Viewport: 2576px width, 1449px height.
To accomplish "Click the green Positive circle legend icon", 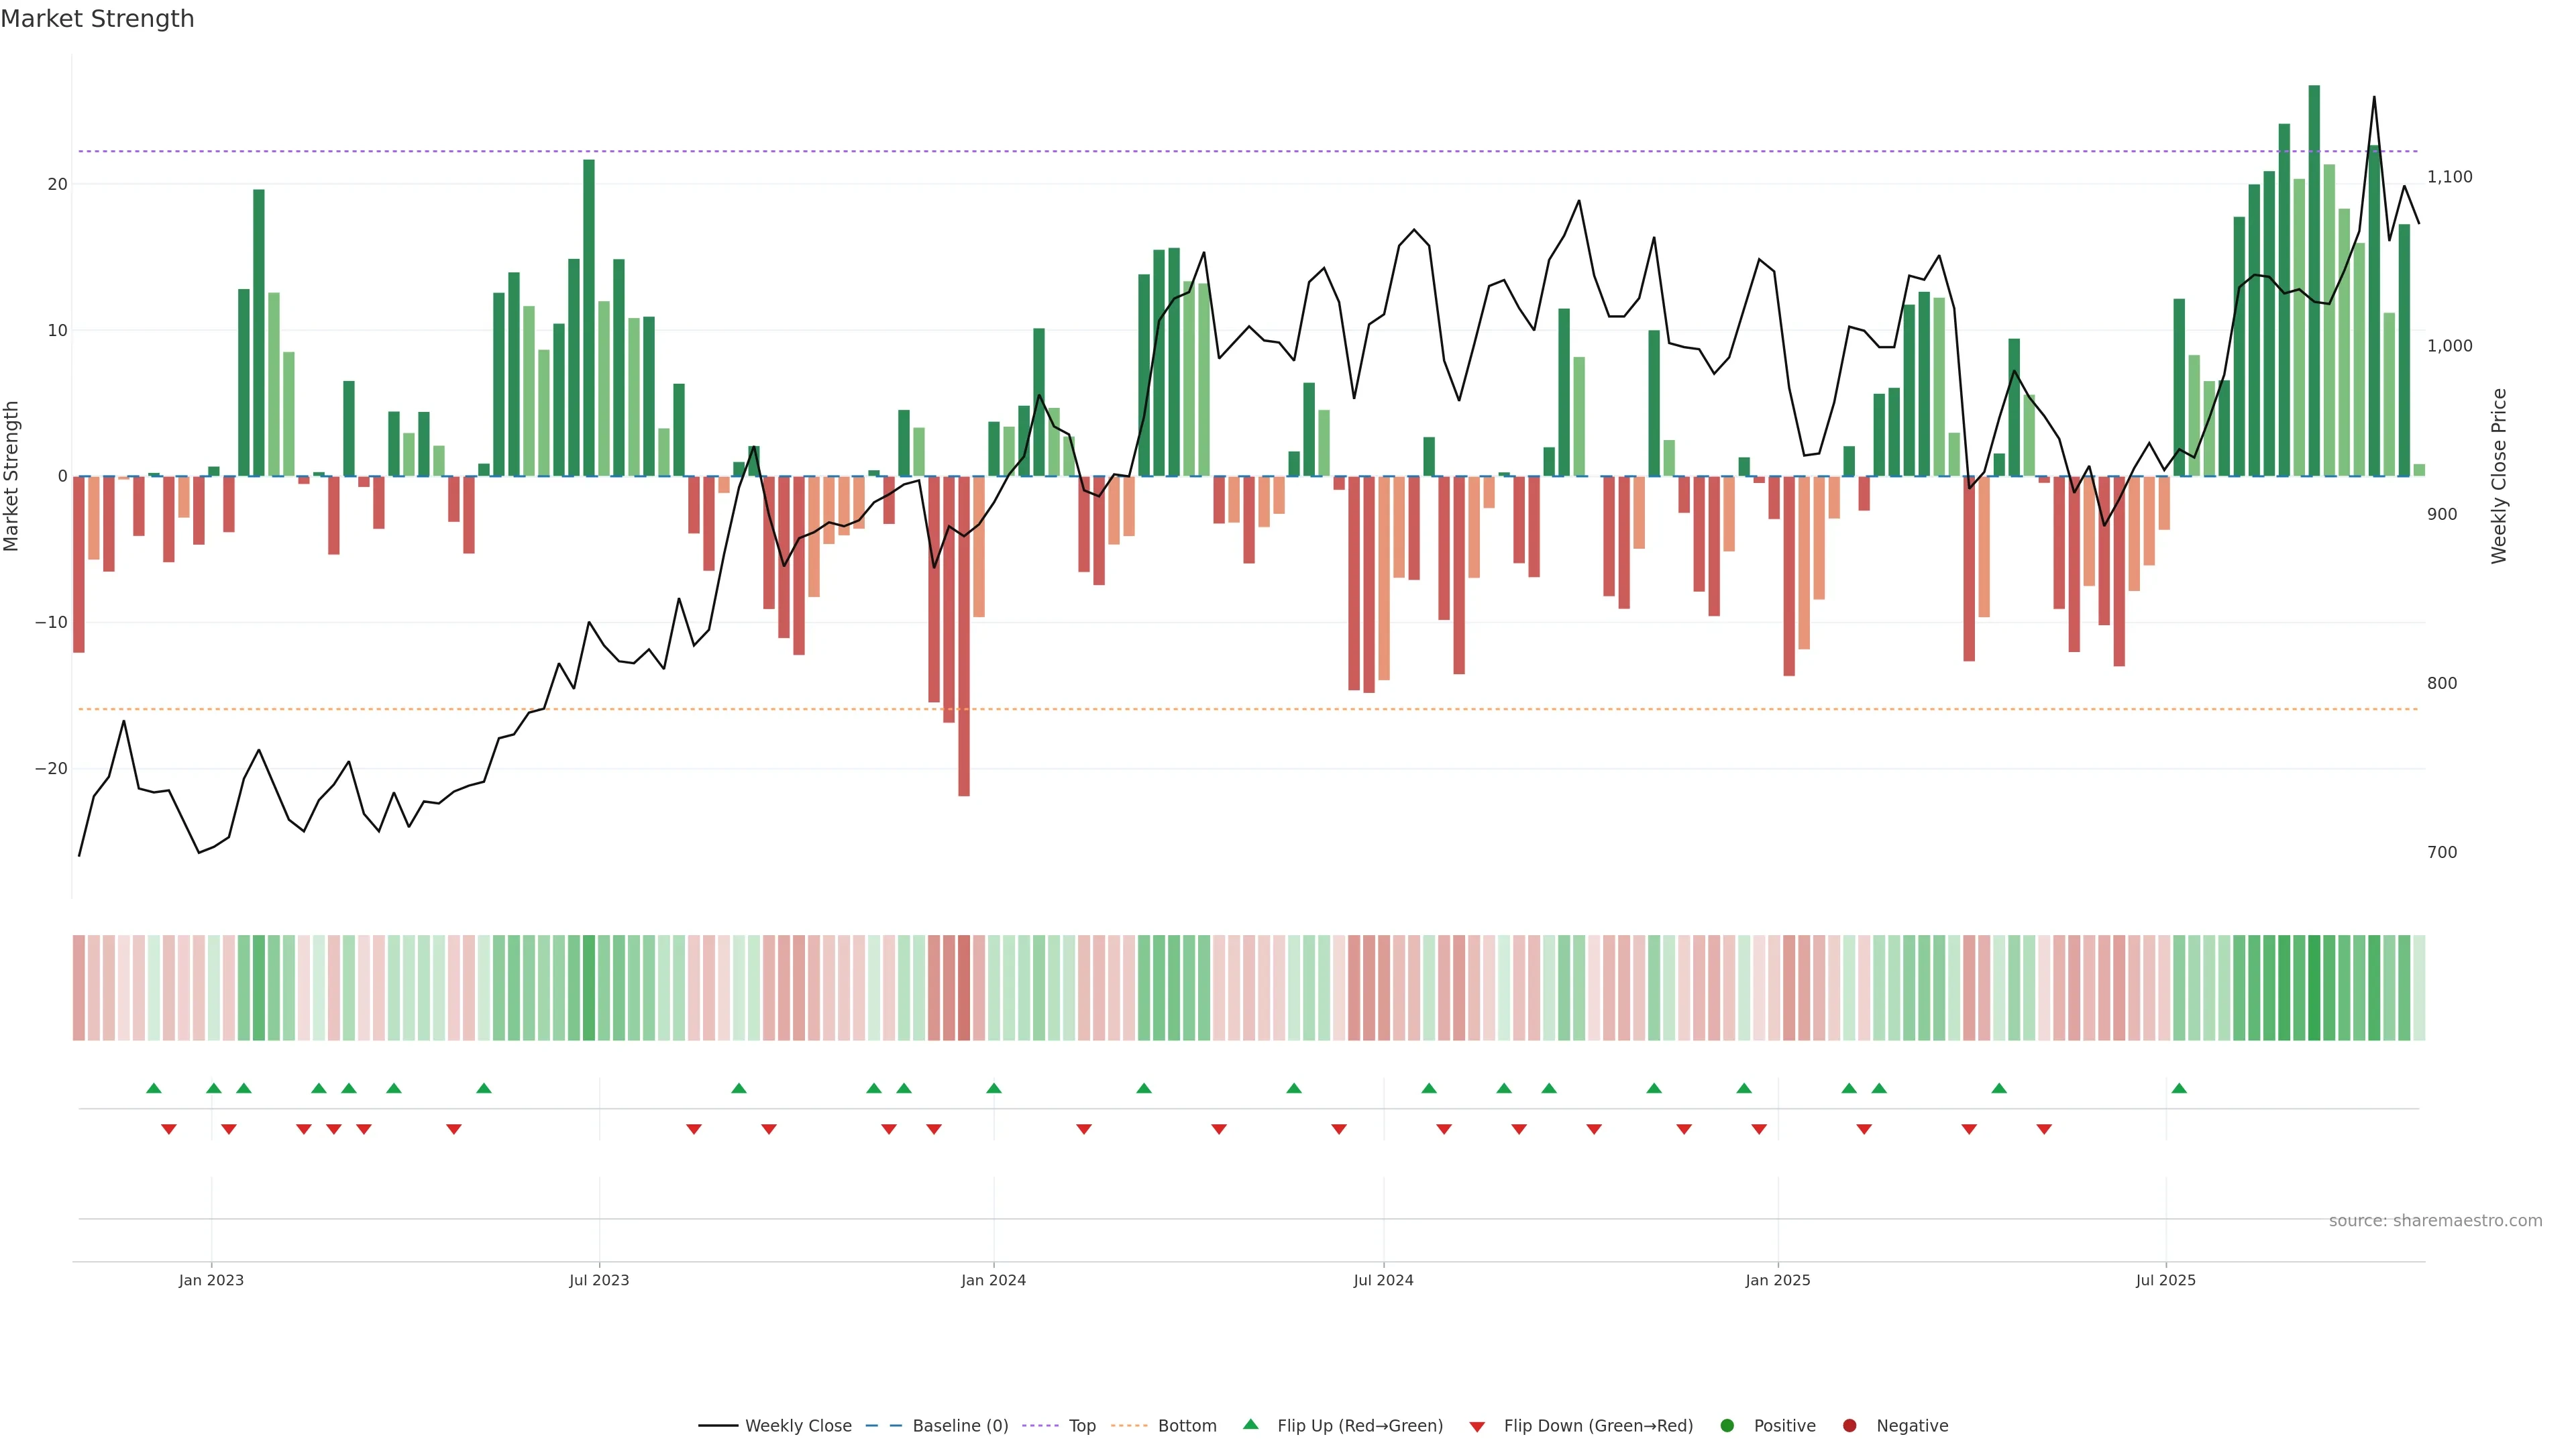I will 1727,1426.
